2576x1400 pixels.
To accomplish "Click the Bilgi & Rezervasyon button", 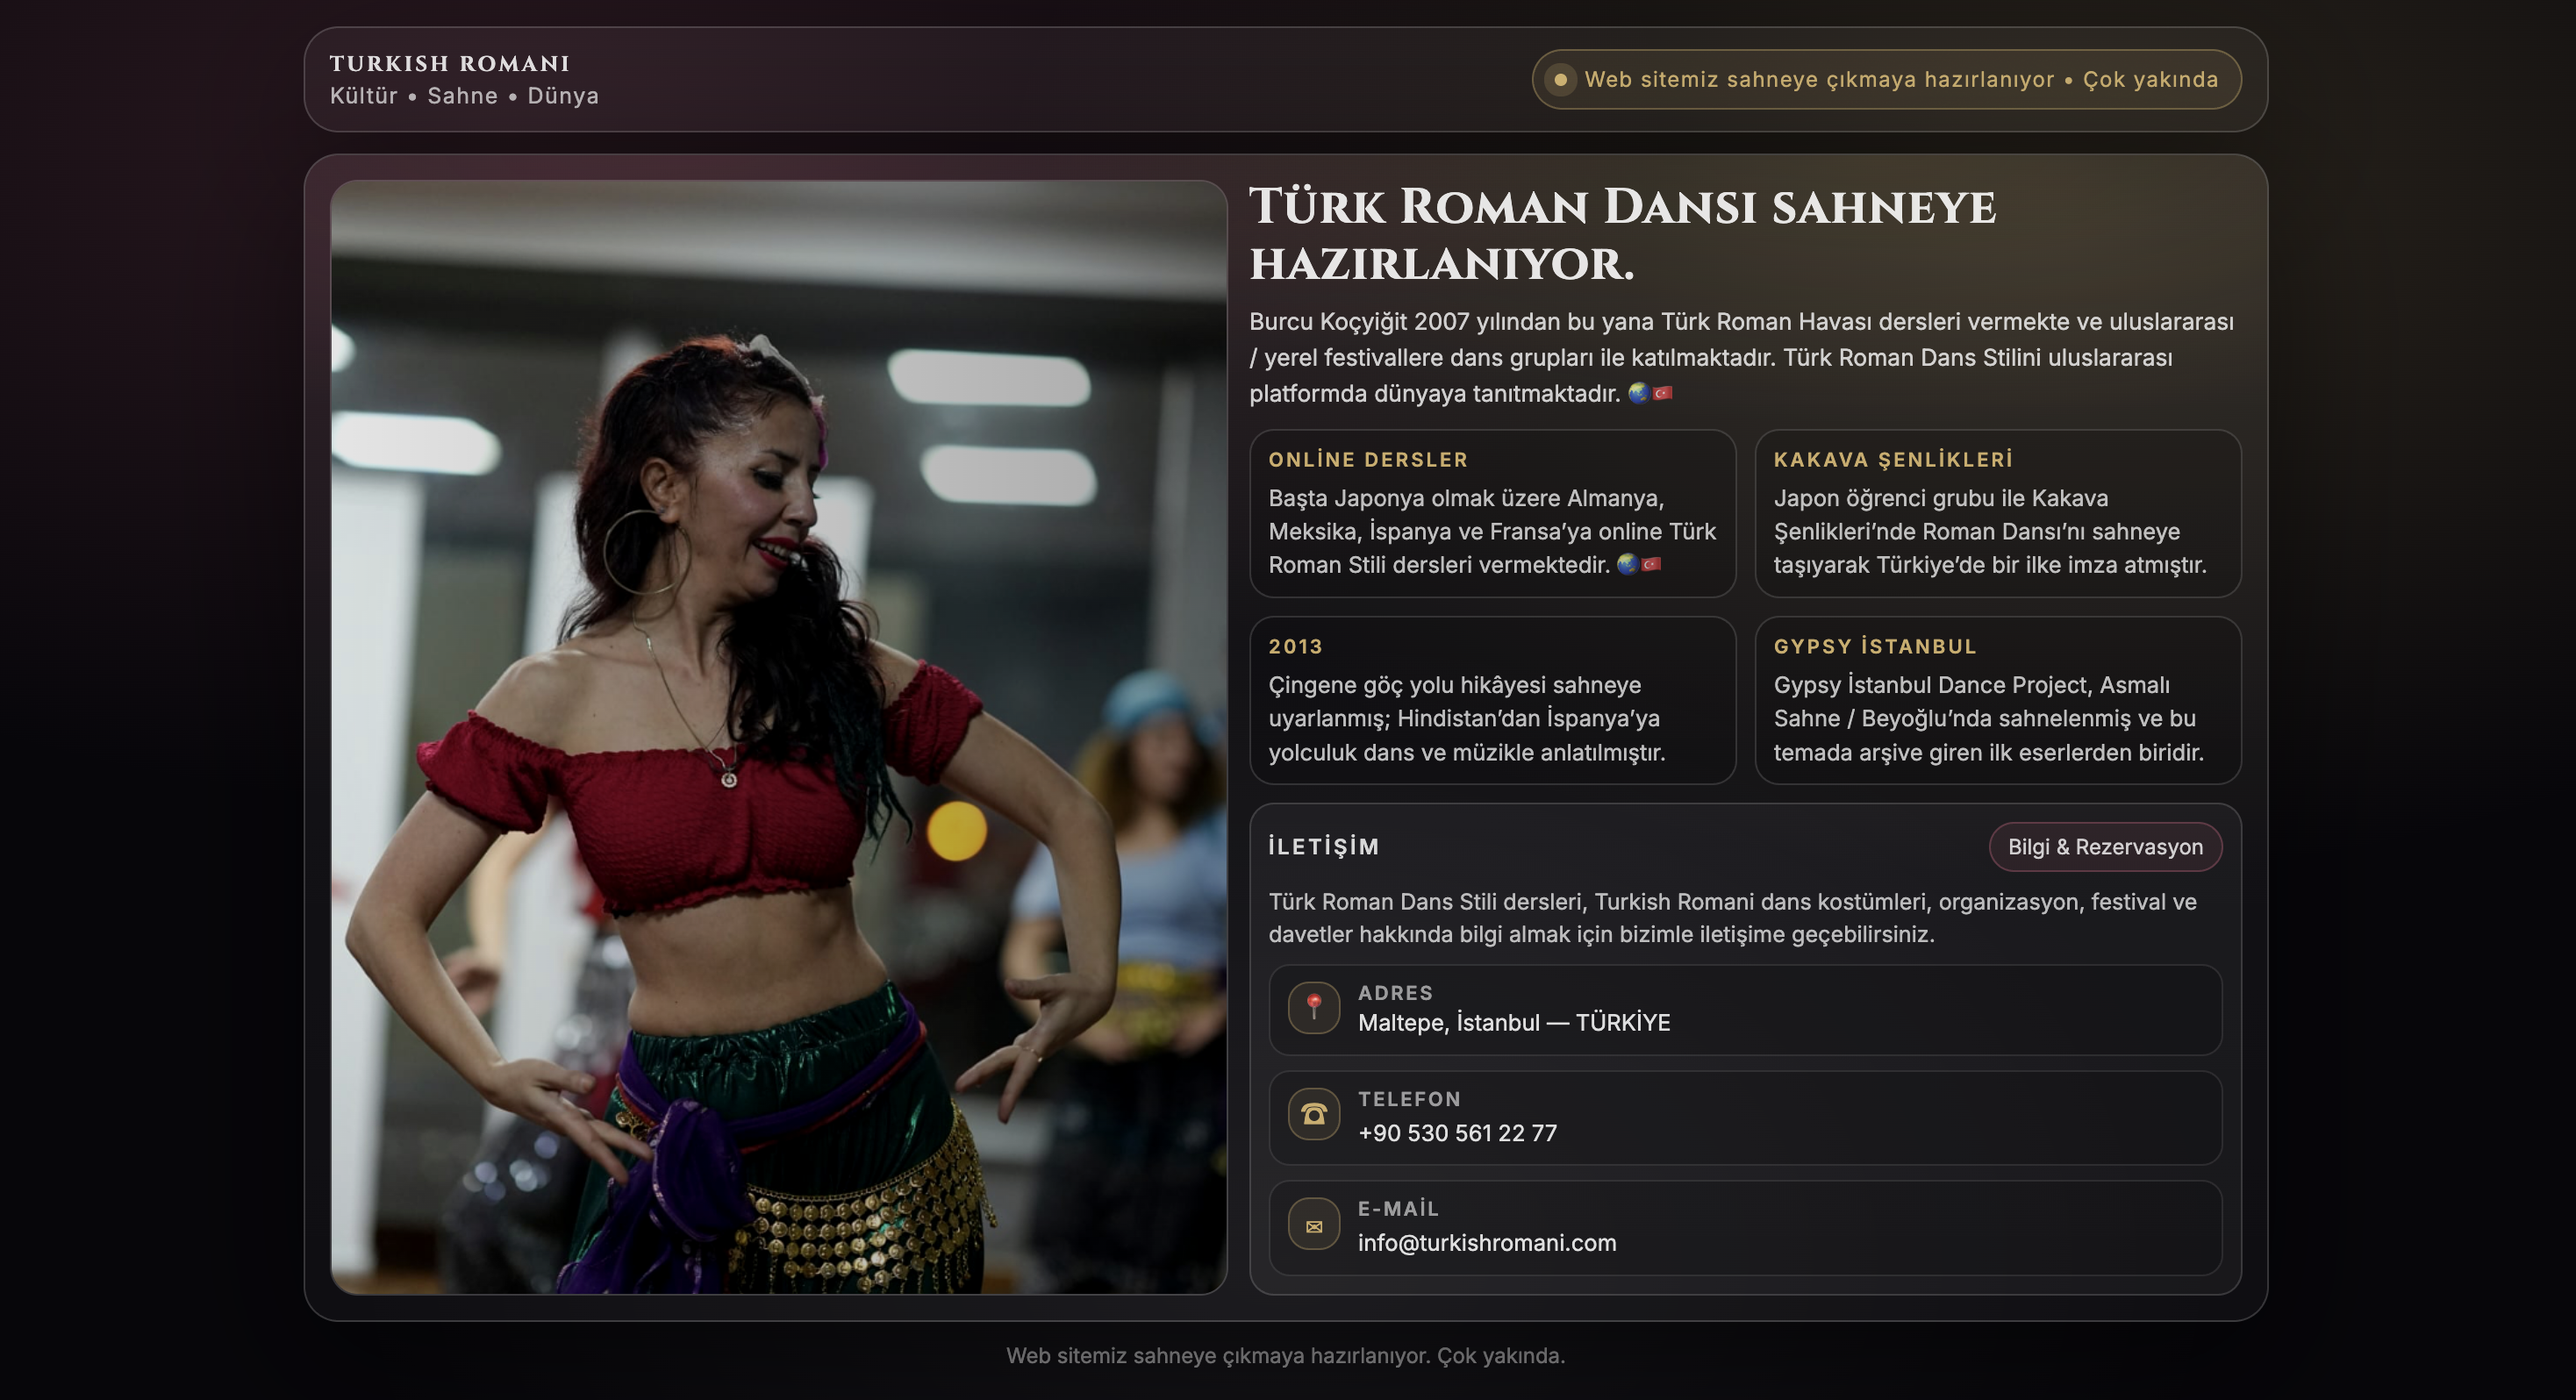I will point(2105,847).
